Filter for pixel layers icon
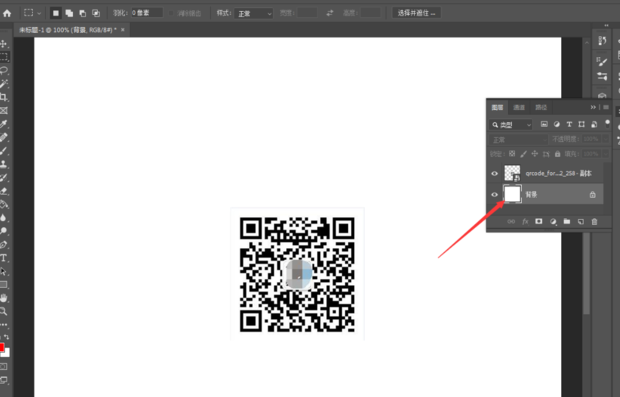Image resolution: width=620 pixels, height=397 pixels. [544, 125]
